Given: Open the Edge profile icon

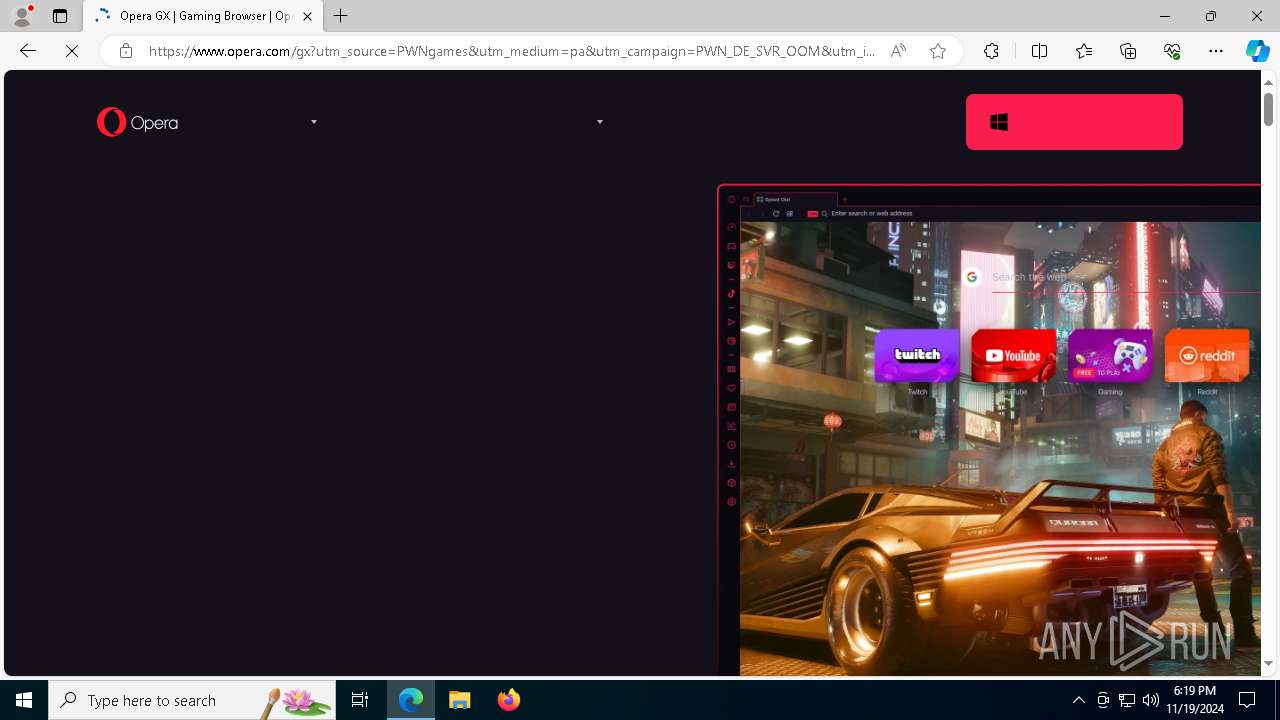Looking at the screenshot, I should click(22, 16).
